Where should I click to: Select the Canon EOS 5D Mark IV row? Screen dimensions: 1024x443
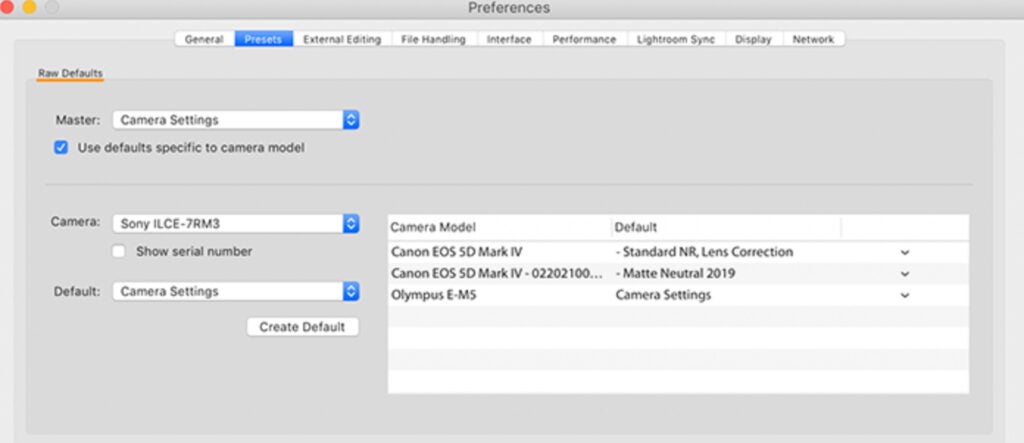point(679,252)
